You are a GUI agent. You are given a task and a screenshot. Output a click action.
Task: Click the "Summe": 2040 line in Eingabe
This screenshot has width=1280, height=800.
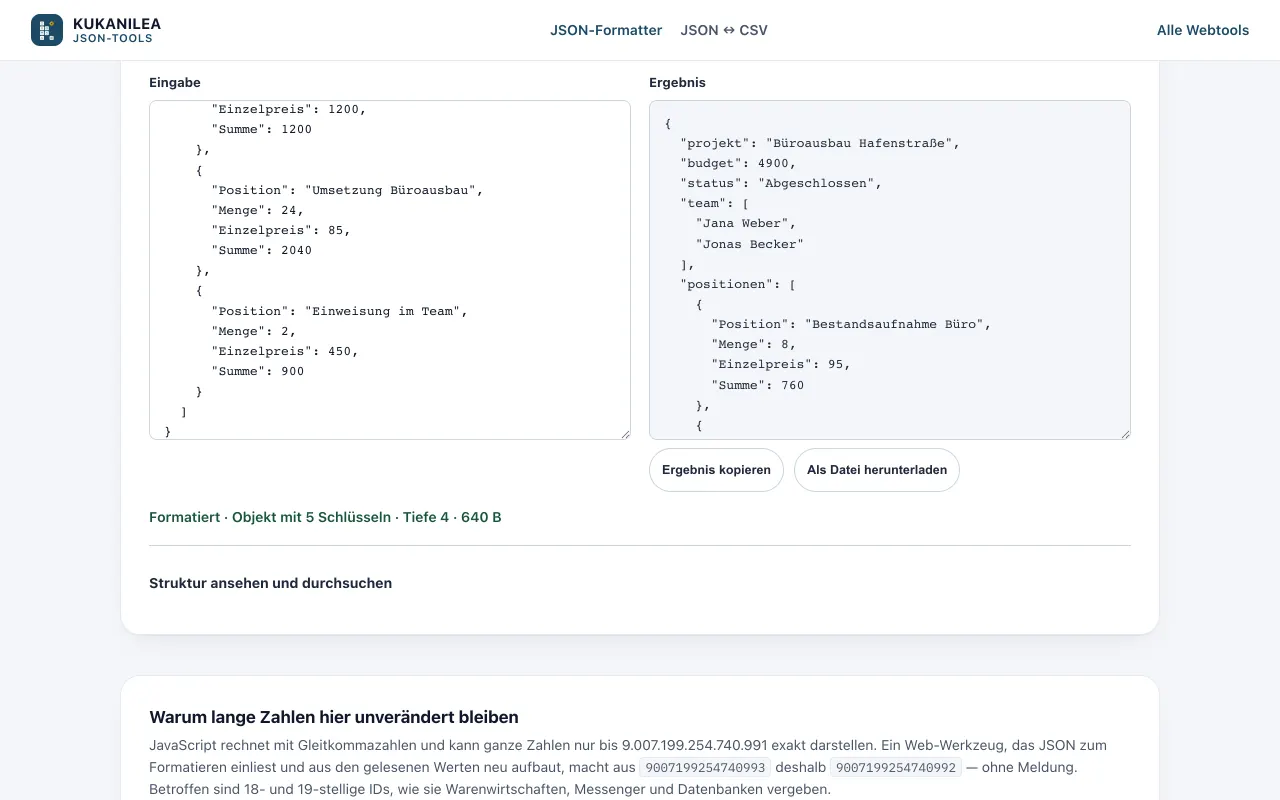(x=261, y=250)
